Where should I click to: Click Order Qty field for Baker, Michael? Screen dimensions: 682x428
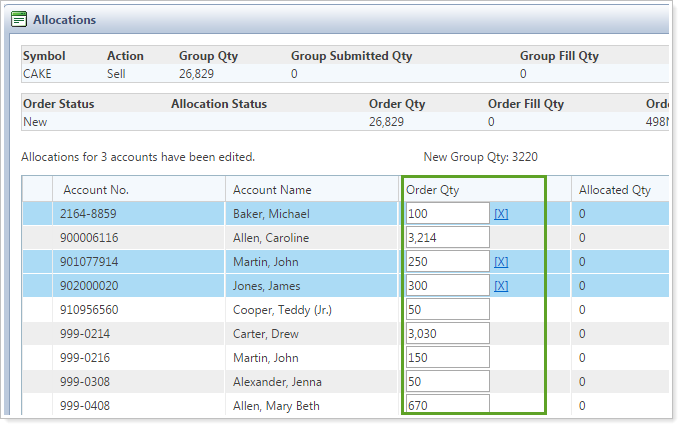(447, 214)
